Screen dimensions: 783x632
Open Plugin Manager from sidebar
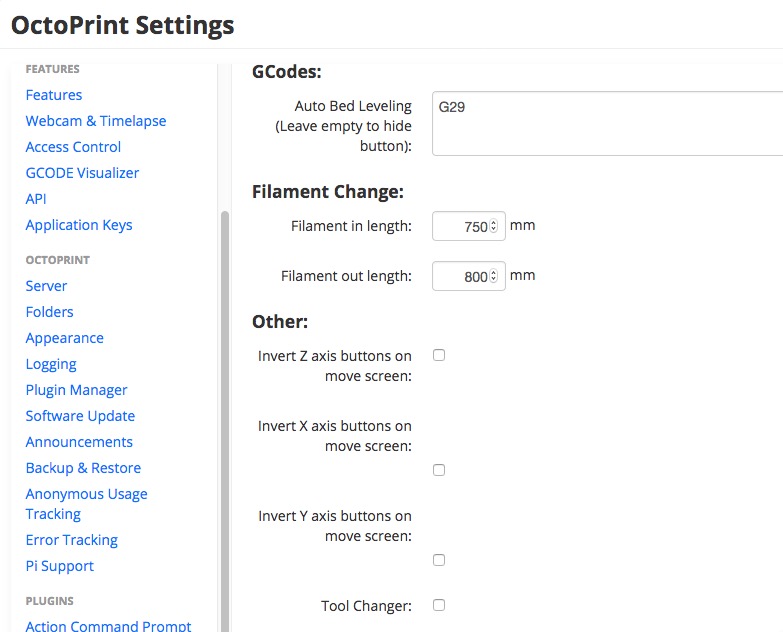[x=77, y=390]
